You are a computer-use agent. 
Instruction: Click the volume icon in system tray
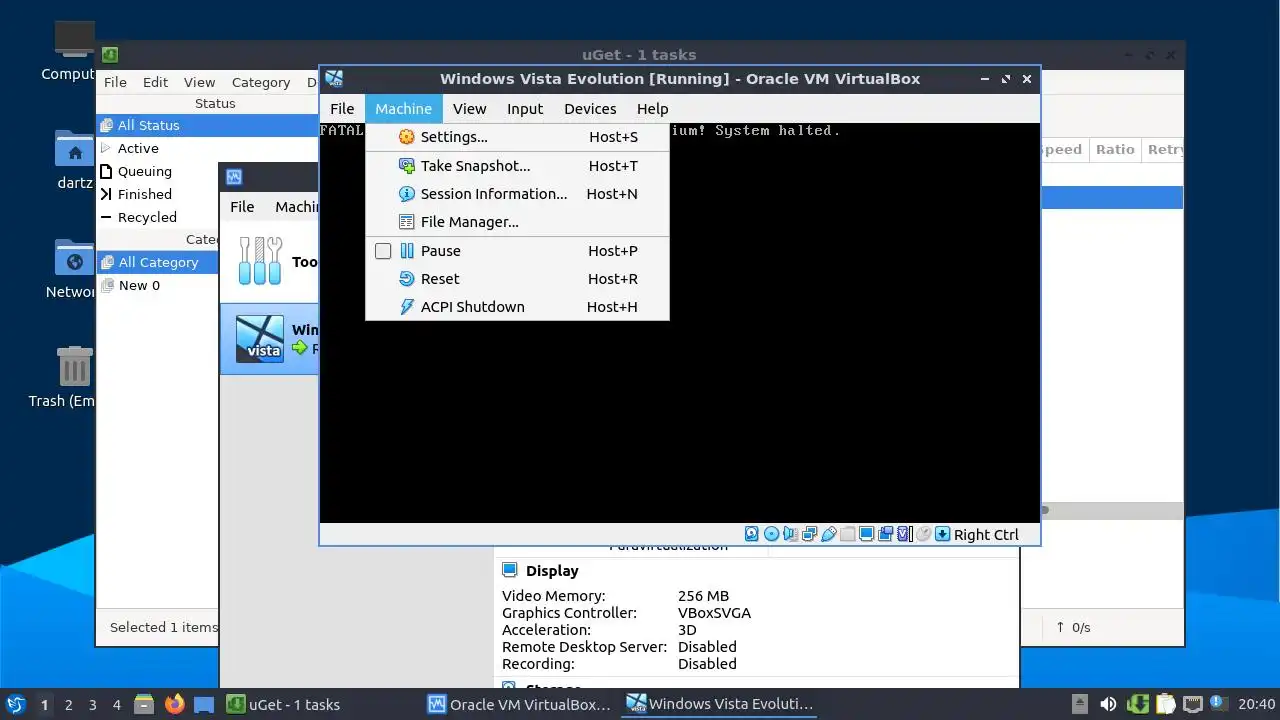(x=1108, y=704)
